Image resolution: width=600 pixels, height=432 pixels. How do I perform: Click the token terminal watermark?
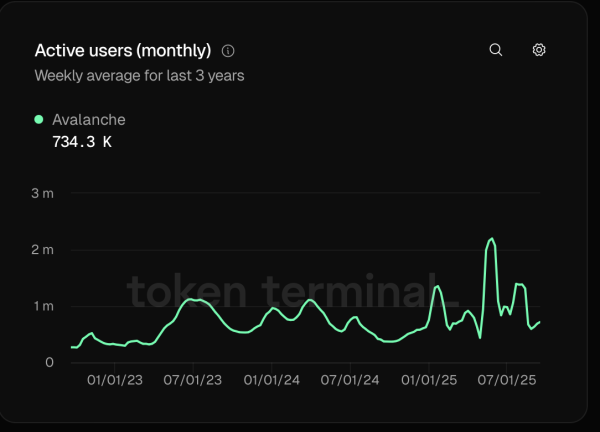(x=290, y=291)
